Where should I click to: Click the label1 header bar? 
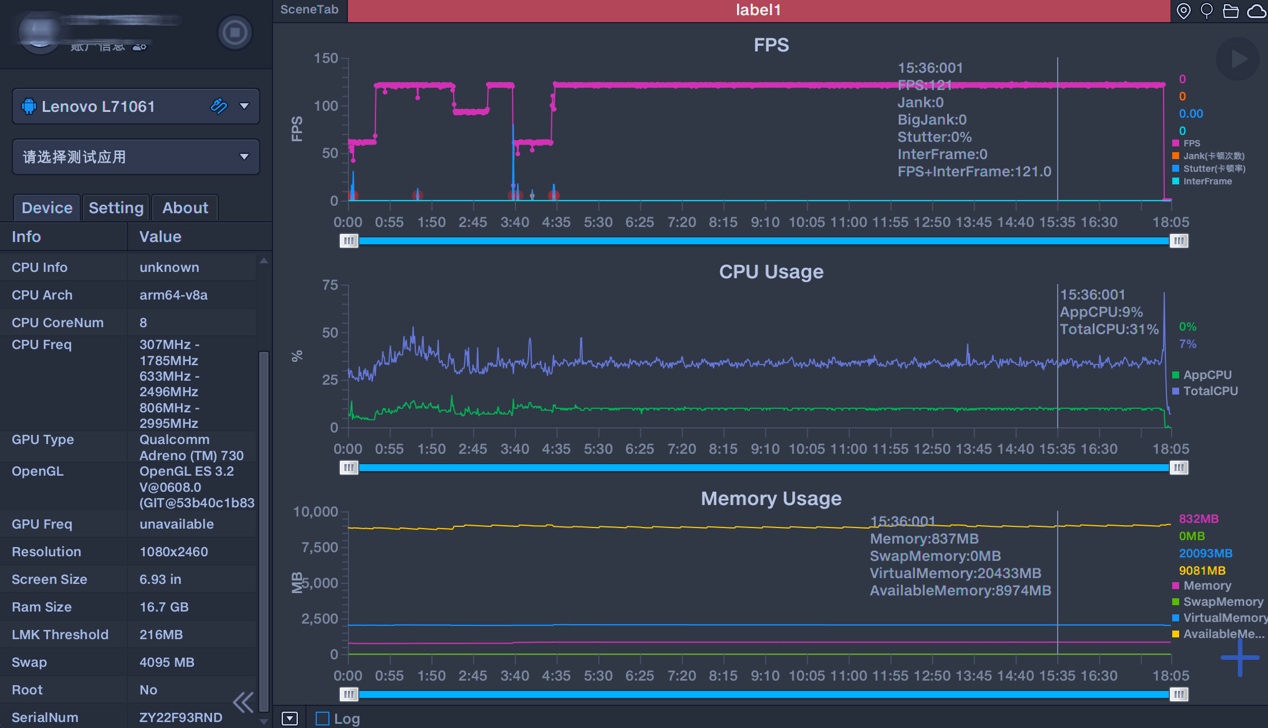click(x=758, y=10)
